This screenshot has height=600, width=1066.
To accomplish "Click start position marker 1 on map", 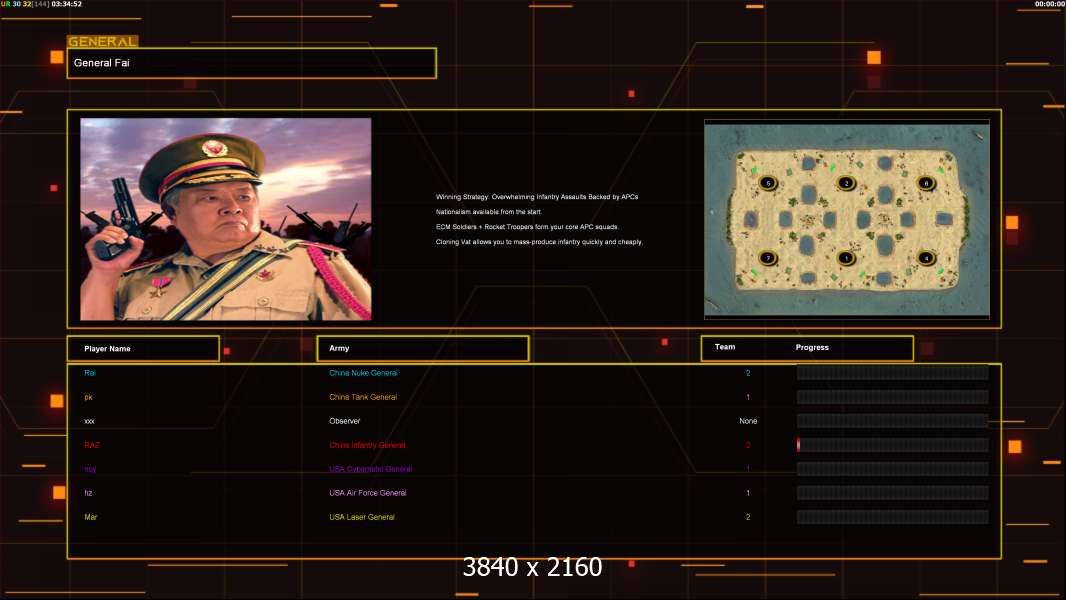I will coord(846,258).
